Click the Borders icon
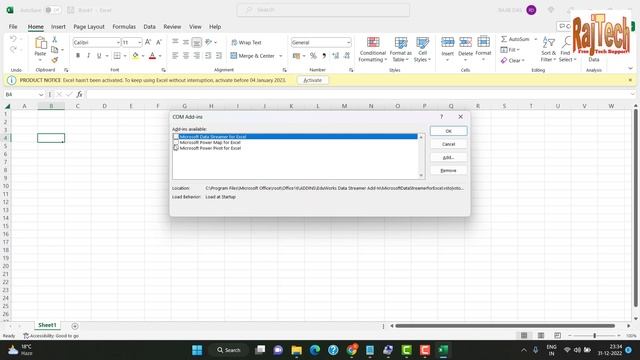Image resolution: width=640 pixels, height=360 pixels. (x=117, y=56)
